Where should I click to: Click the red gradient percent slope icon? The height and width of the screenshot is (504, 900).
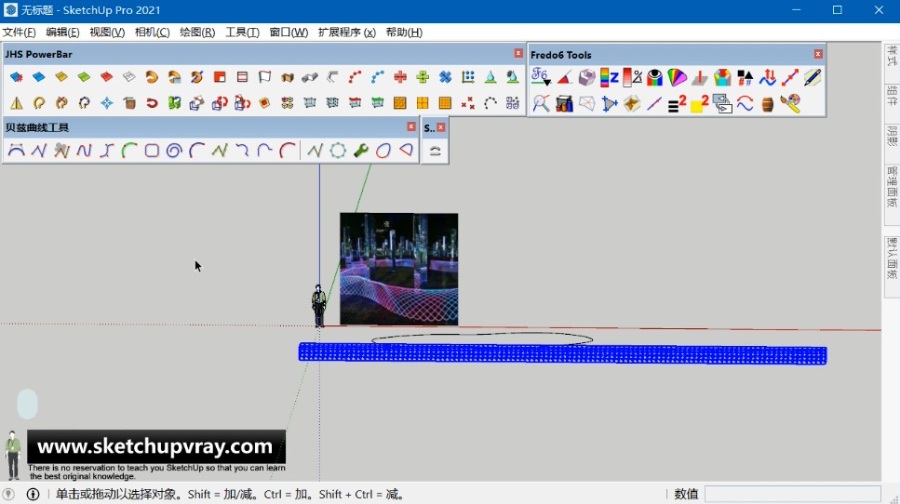tap(632, 77)
